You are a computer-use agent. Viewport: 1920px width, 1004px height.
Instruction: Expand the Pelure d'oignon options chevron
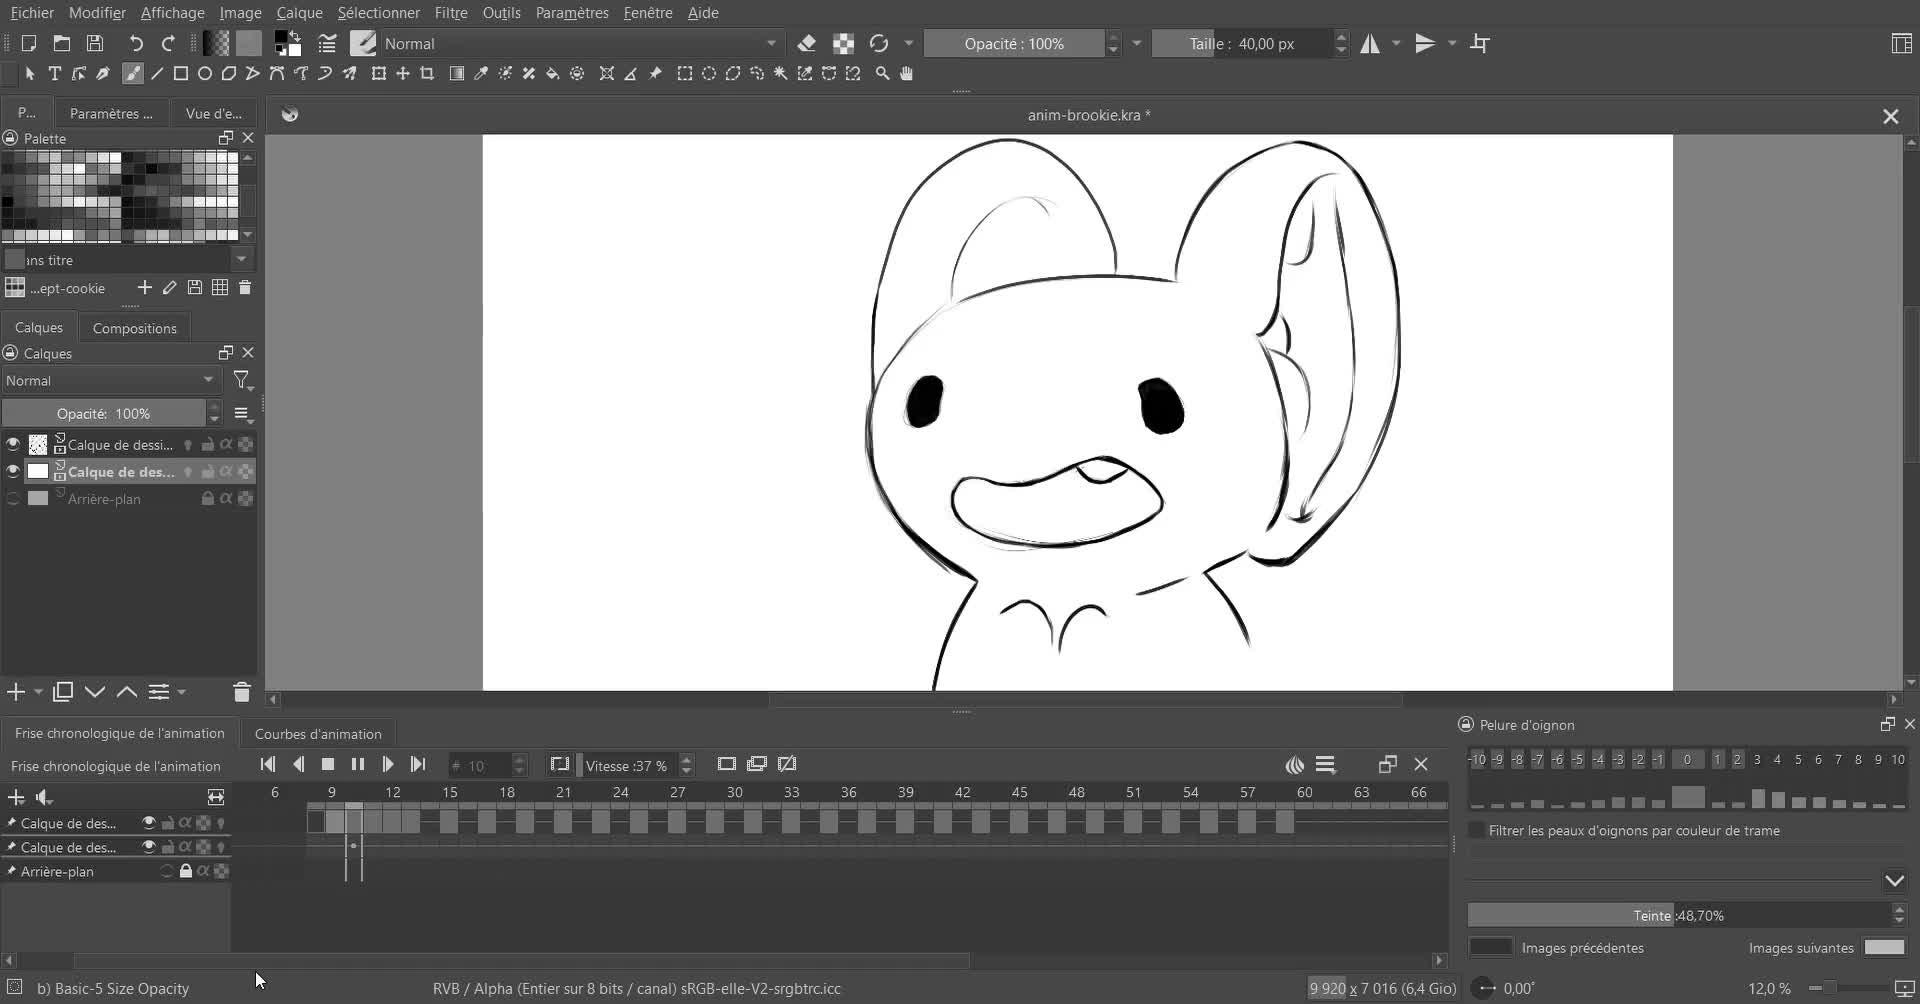click(x=1893, y=881)
